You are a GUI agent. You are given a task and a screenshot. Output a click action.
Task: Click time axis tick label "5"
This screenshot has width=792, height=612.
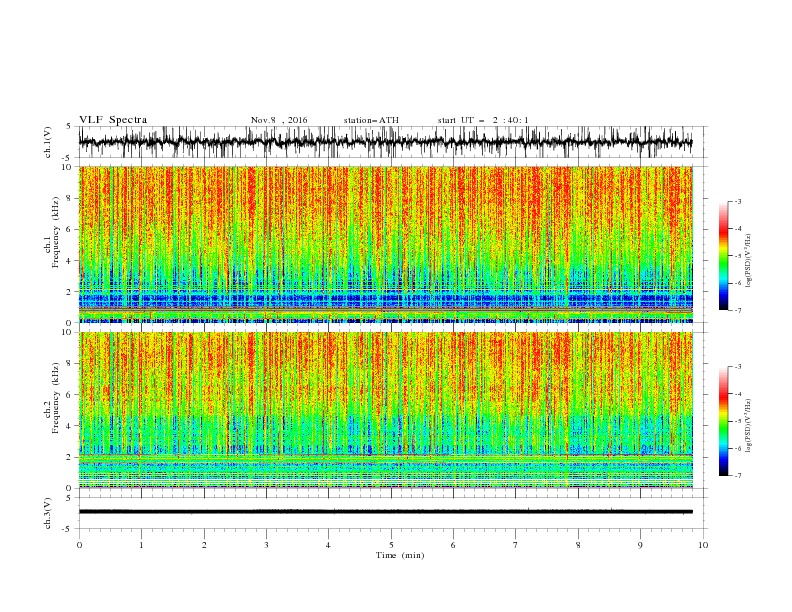(x=391, y=545)
